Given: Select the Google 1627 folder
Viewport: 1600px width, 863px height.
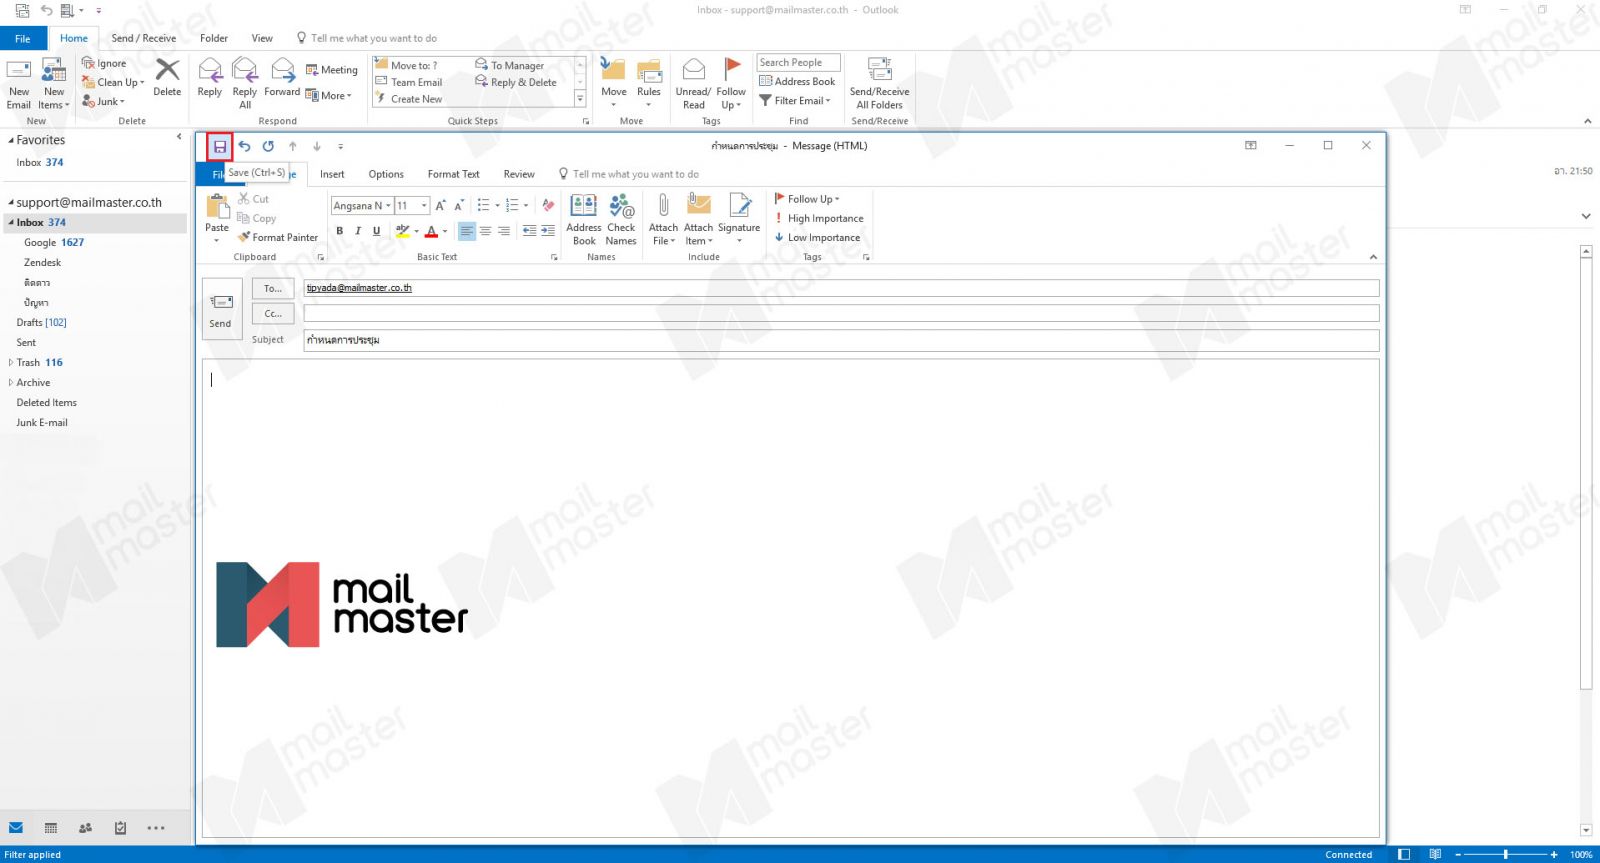Looking at the screenshot, I should (x=54, y=242).
